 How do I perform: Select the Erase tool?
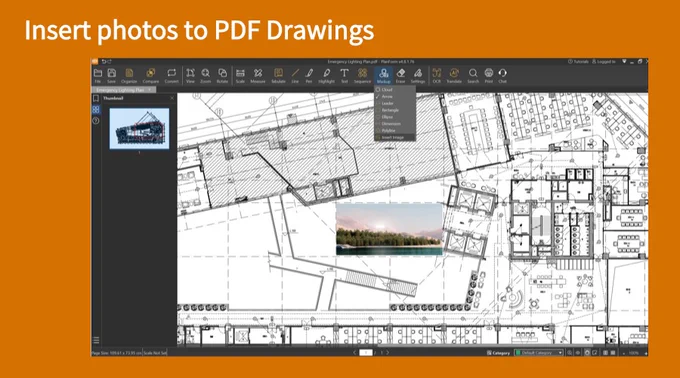click(x=400, y=75)
